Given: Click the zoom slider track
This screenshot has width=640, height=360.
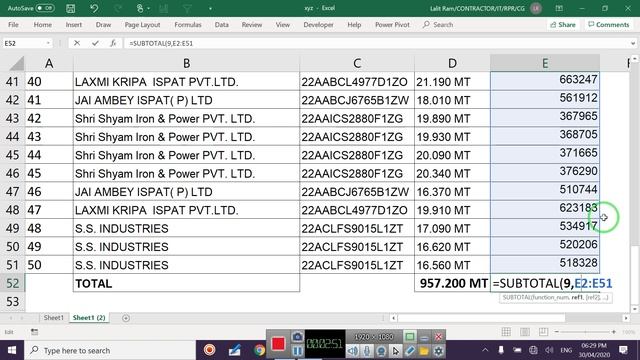Looking at the screenshot, I should (x=585, y=332).
